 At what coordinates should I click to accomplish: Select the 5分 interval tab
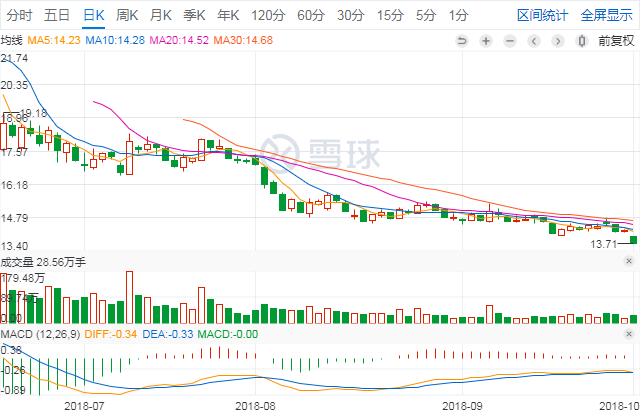pyautogui.click(x=426, y=16)
